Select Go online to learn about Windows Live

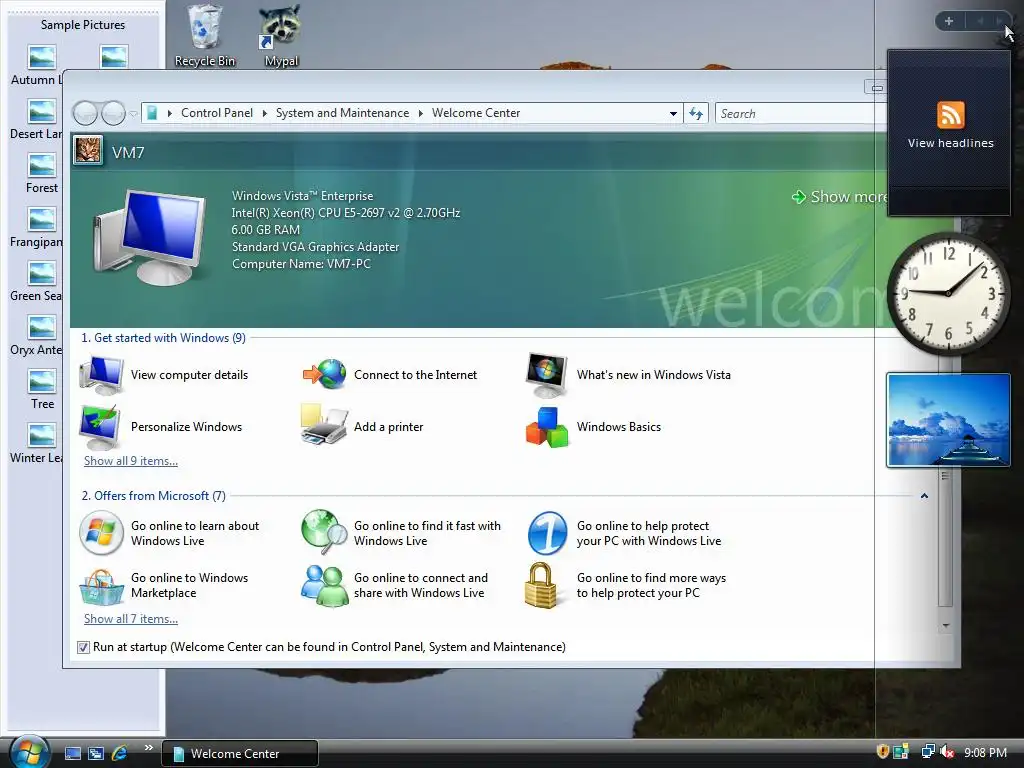[x=169, y=533]
